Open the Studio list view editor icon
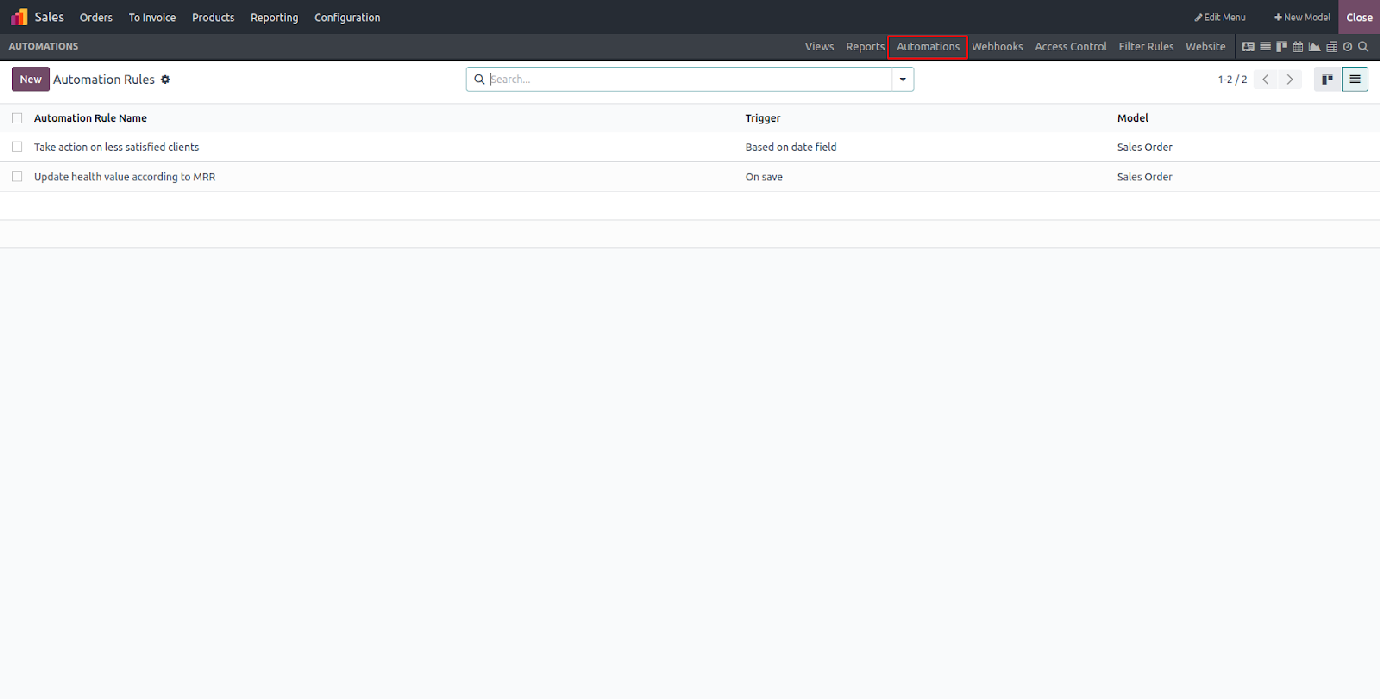1380x699 pixels. [x=1265, y=47]
